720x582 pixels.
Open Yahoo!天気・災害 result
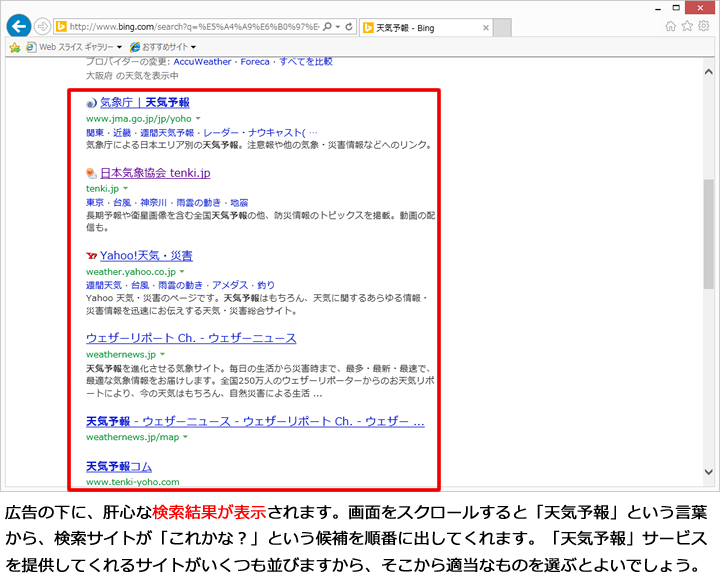146,255
